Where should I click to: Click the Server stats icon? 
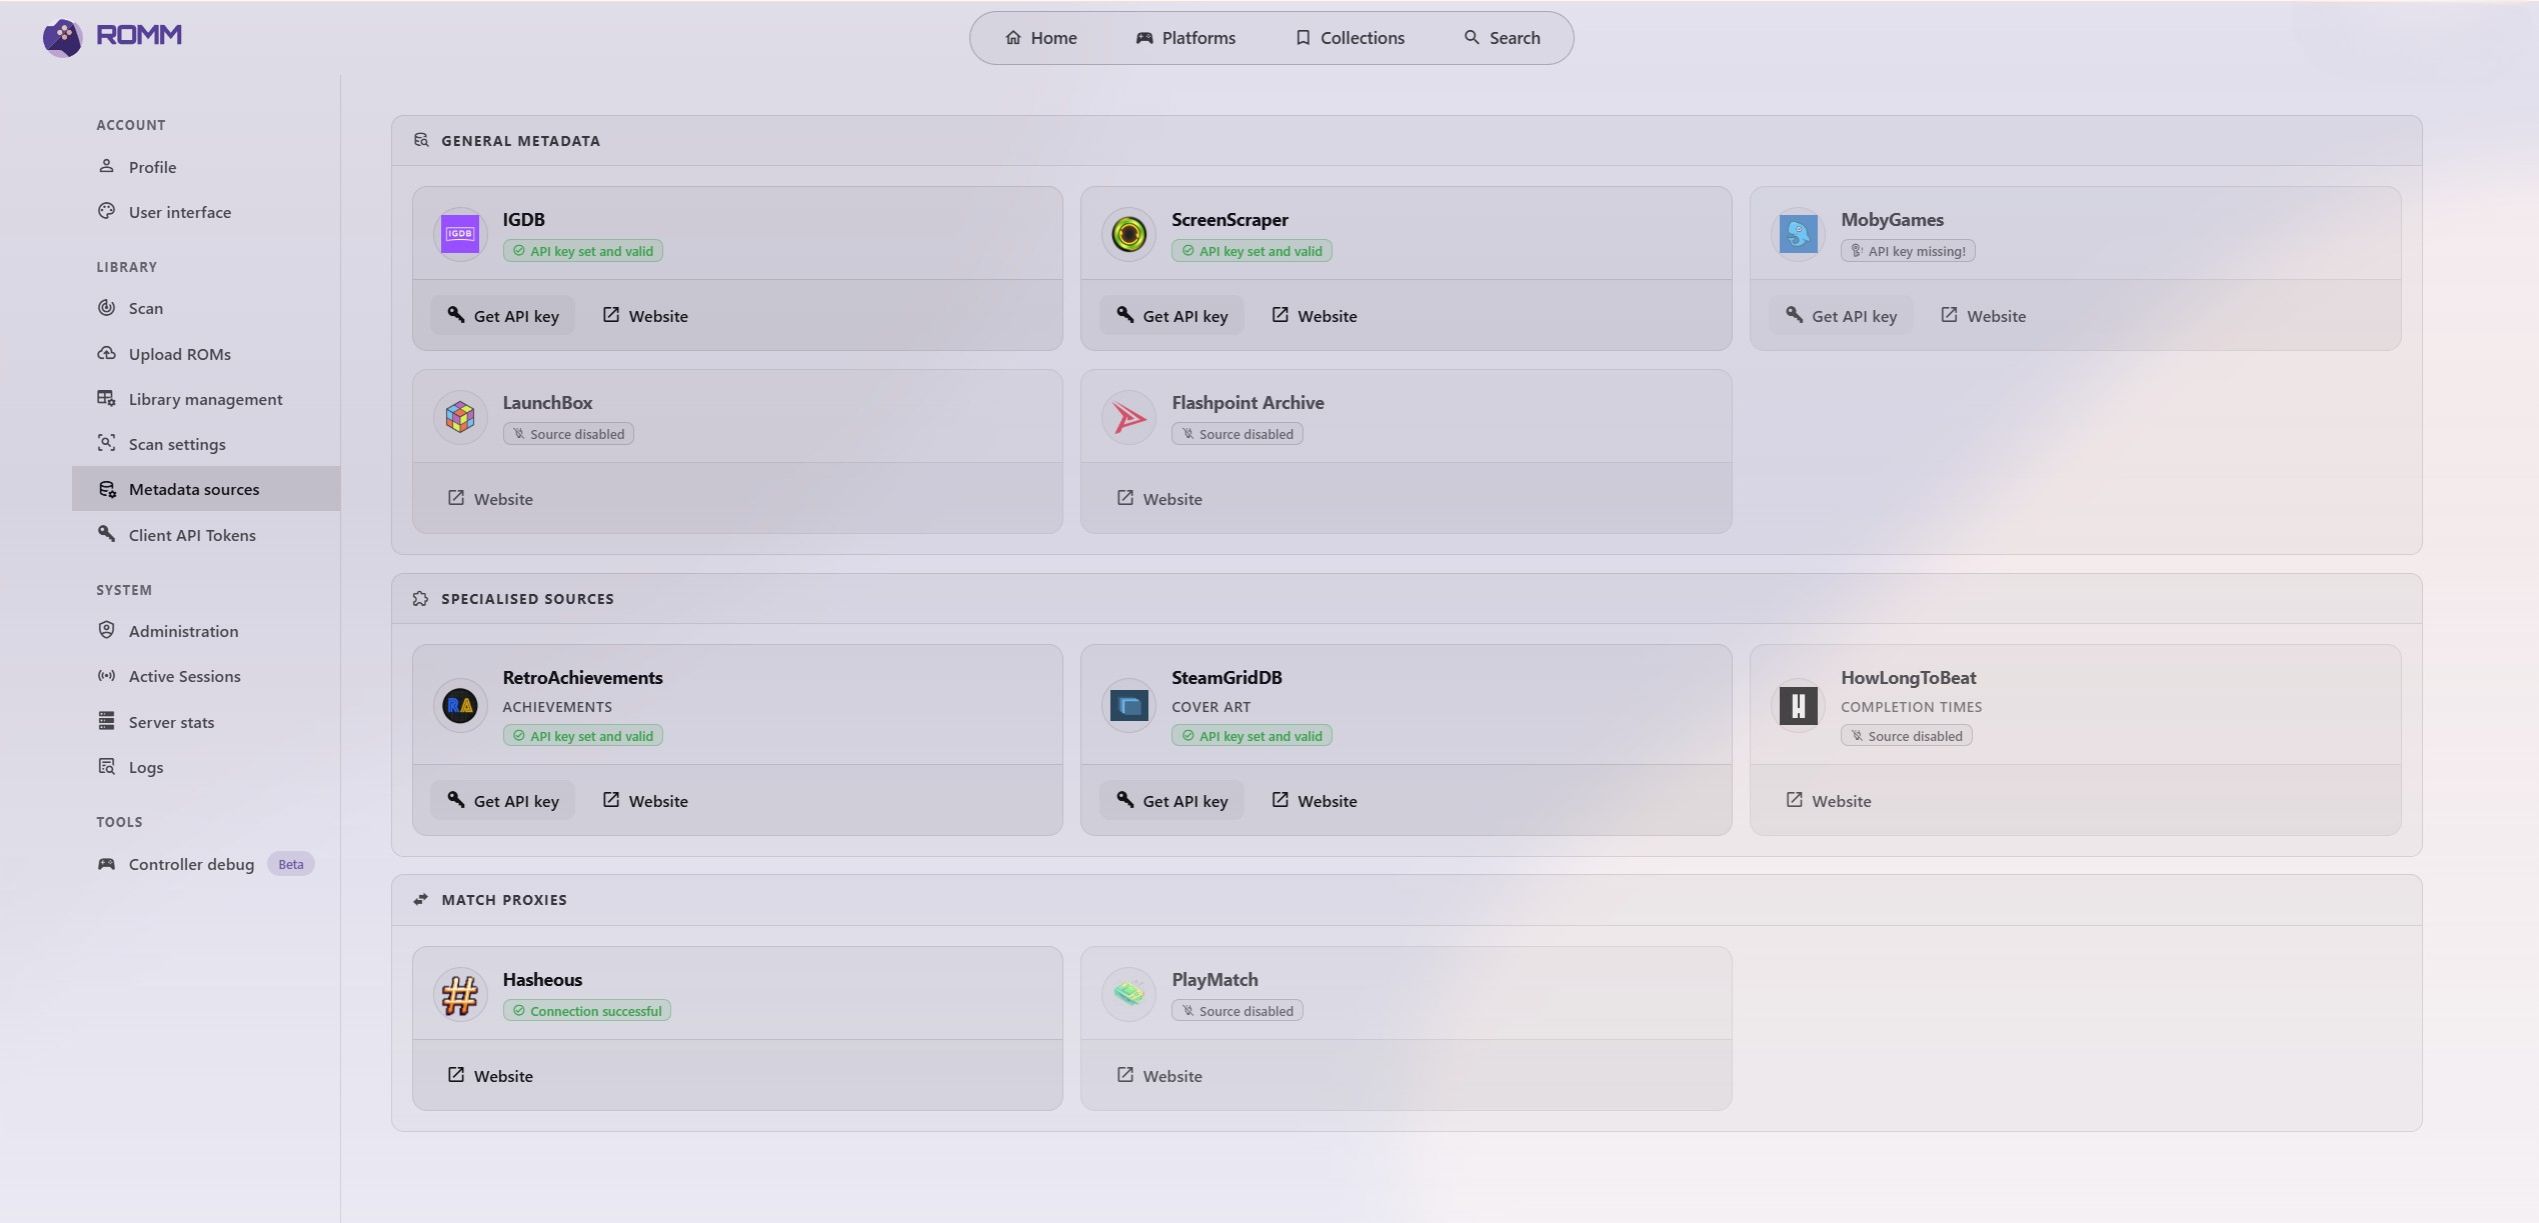(106, 721)
